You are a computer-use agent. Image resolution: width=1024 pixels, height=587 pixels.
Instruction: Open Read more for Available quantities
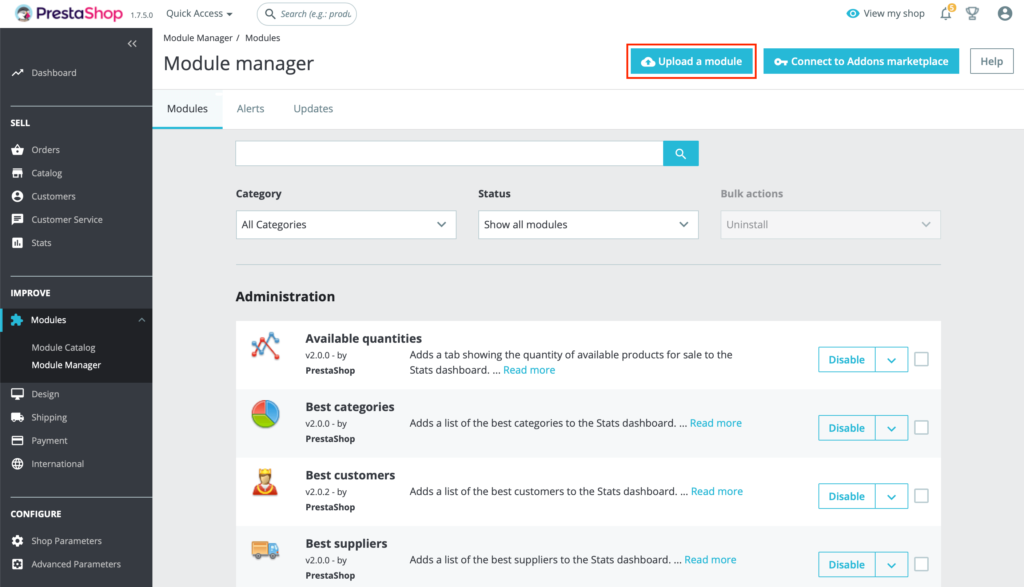529,370
